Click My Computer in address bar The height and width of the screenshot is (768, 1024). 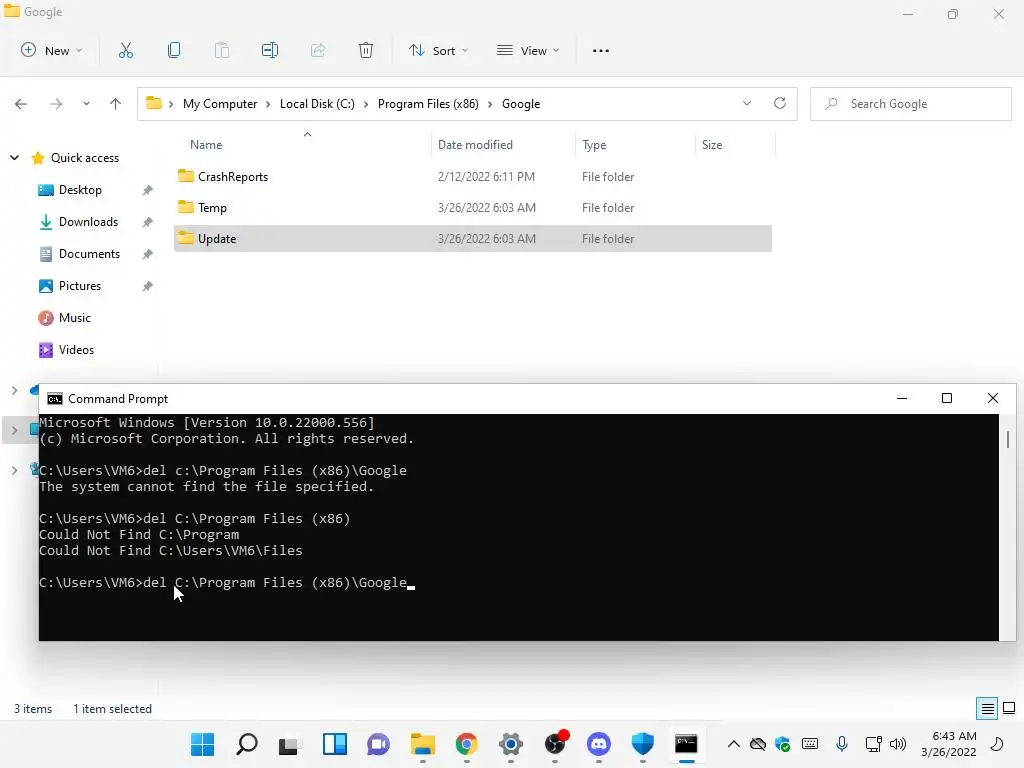220,104
